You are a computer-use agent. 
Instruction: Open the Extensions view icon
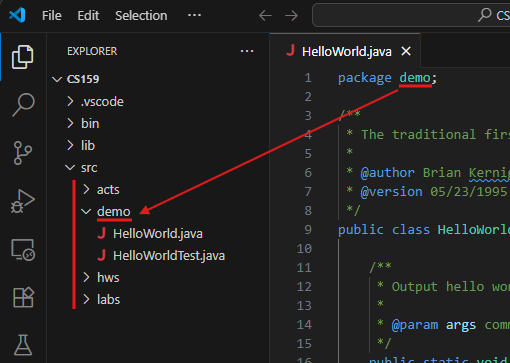click(23, 297)
